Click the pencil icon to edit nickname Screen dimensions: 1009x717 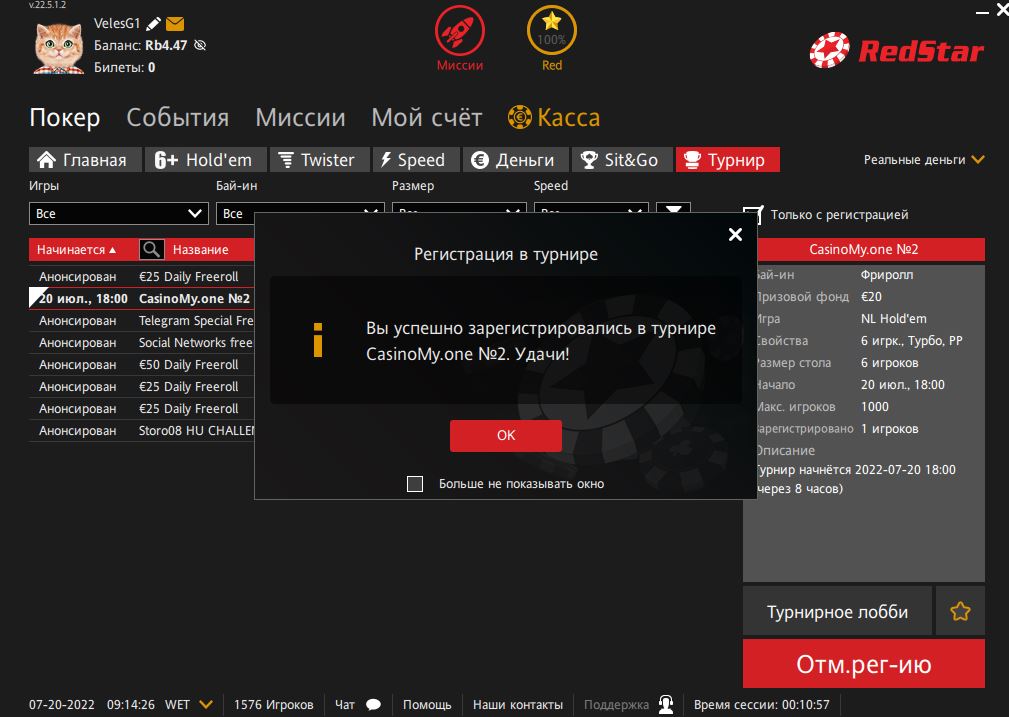pyautogui.click(x=153, y=24)
